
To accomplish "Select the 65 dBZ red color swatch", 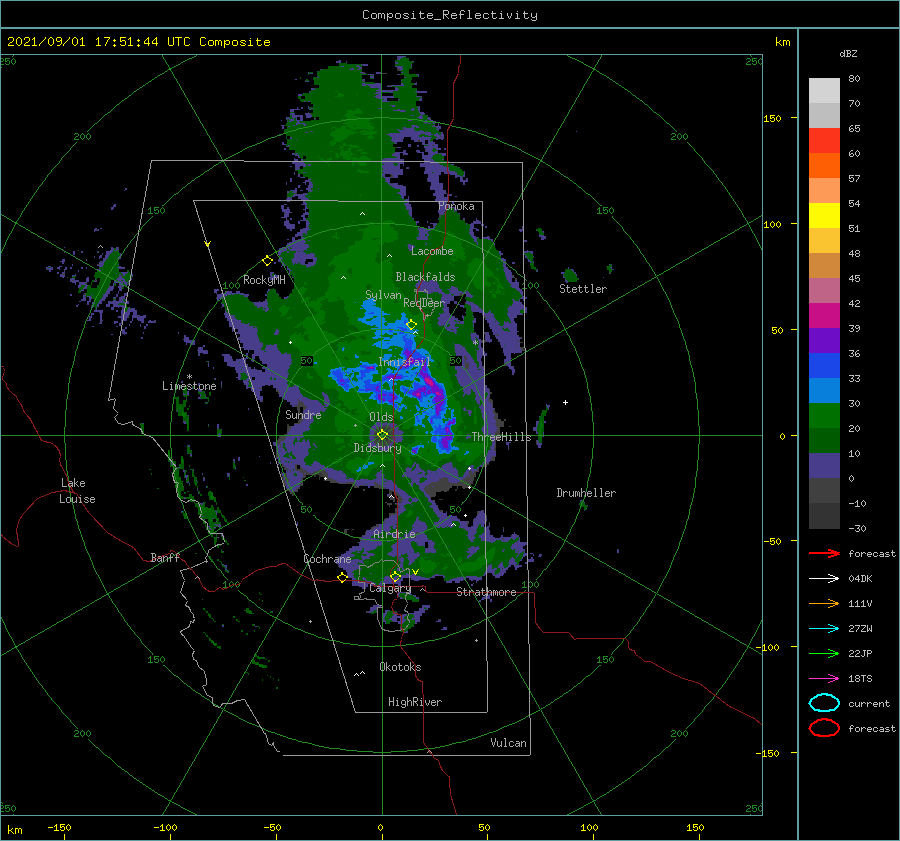I will pyautogui.click(x=824, y=140).
